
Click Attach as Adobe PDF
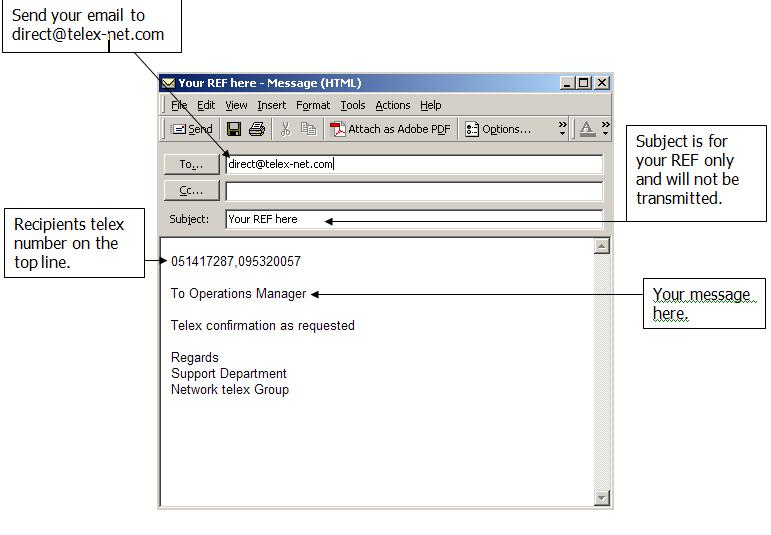coord(390,129)
